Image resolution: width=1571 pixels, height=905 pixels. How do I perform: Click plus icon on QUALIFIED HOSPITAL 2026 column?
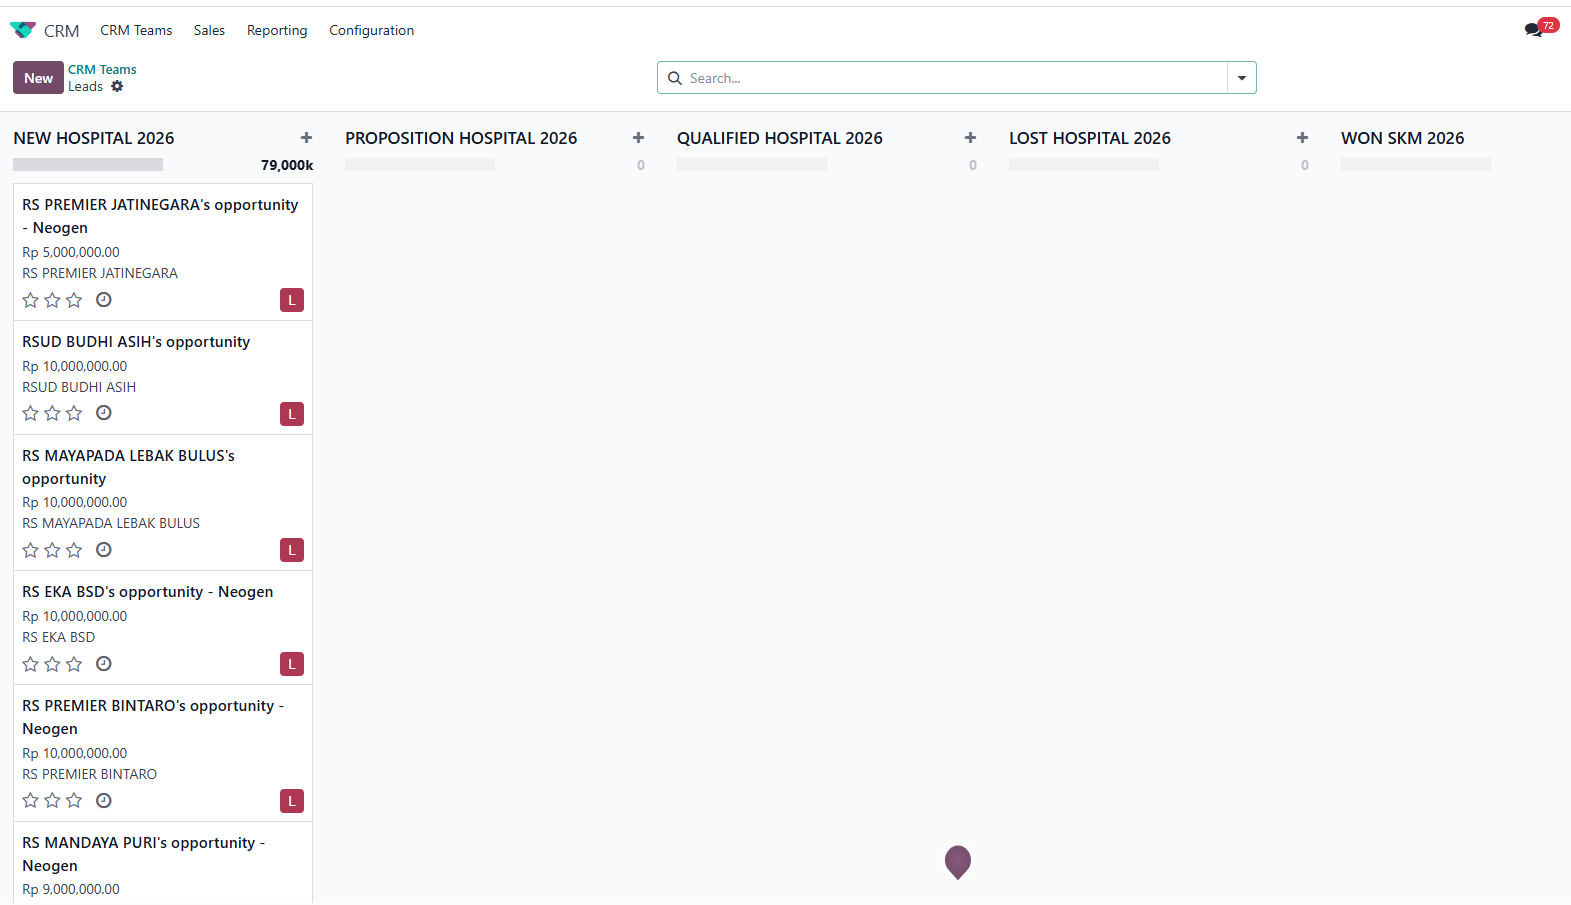(970, 138)
